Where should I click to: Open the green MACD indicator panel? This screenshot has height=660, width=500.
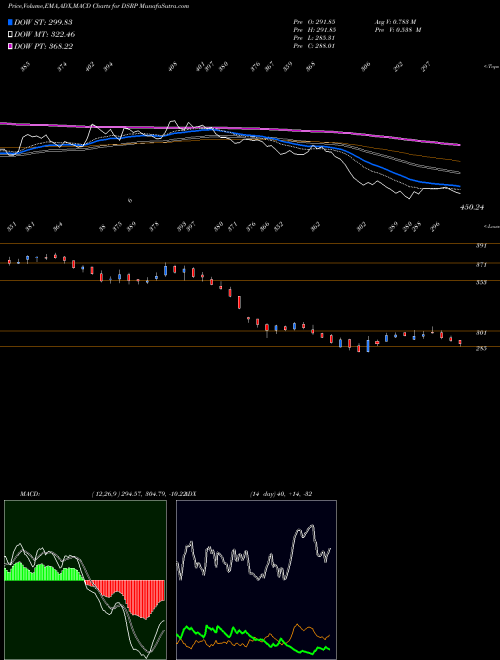click(x=85, y=580)
